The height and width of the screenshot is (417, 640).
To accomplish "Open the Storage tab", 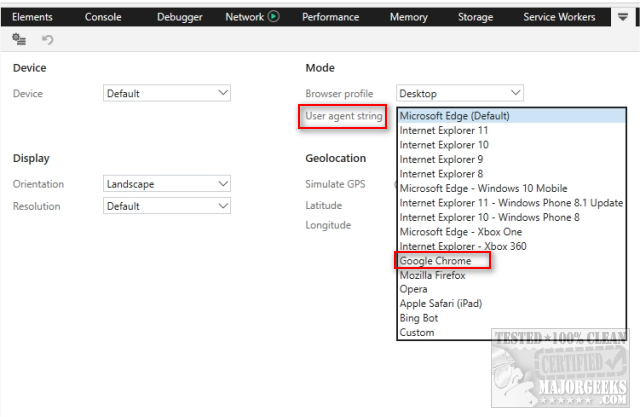I will tap(475, 17).
